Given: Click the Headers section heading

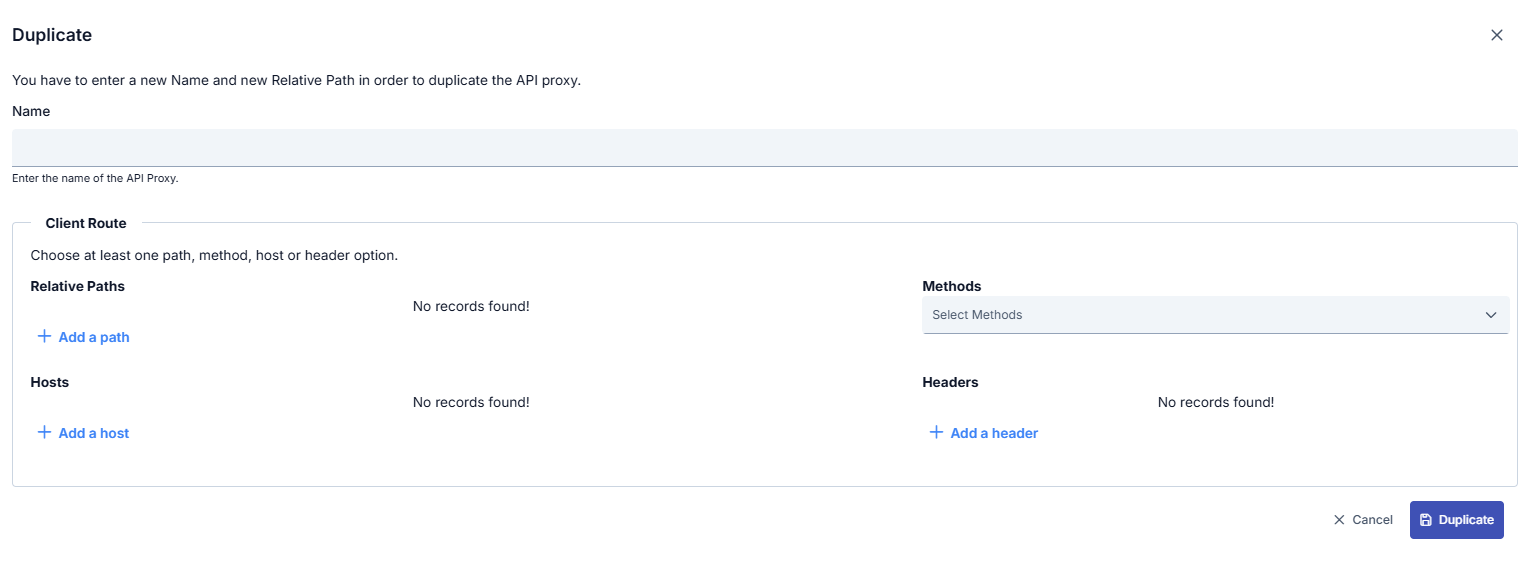Looking at the screenshot, I should 950,382.
